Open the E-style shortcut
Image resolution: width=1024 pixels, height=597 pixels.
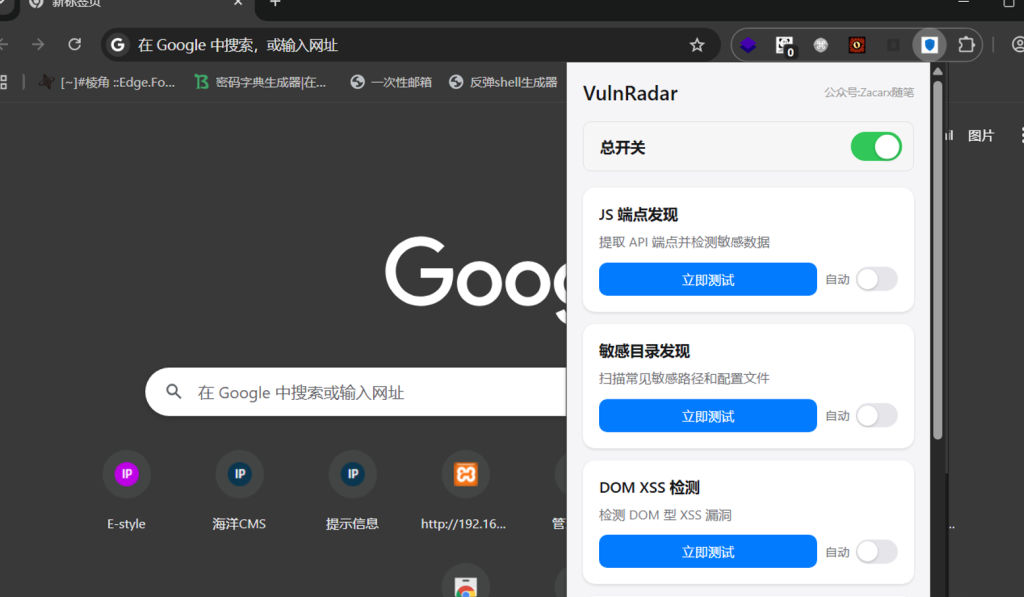126,474
